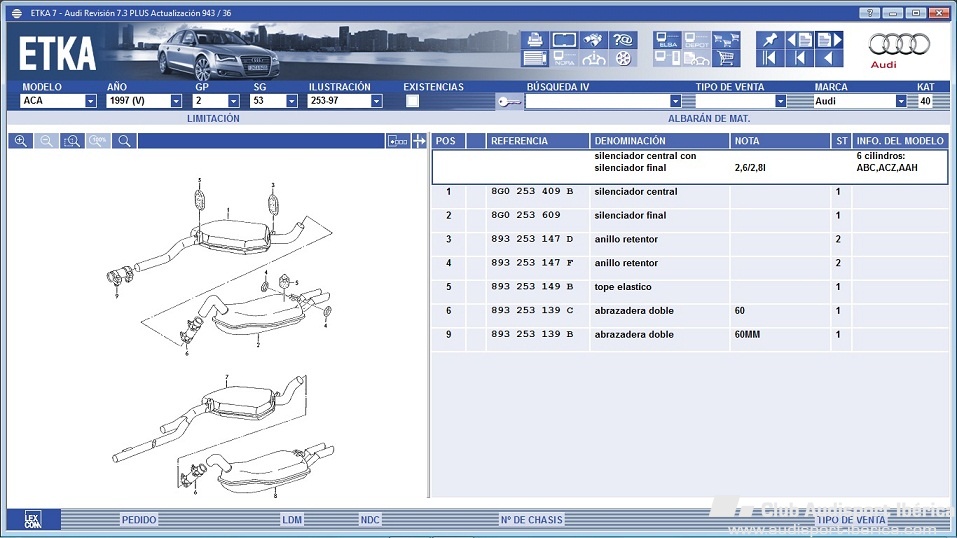
Task: Click the KAT field showing 40
Action: point(925,101)
